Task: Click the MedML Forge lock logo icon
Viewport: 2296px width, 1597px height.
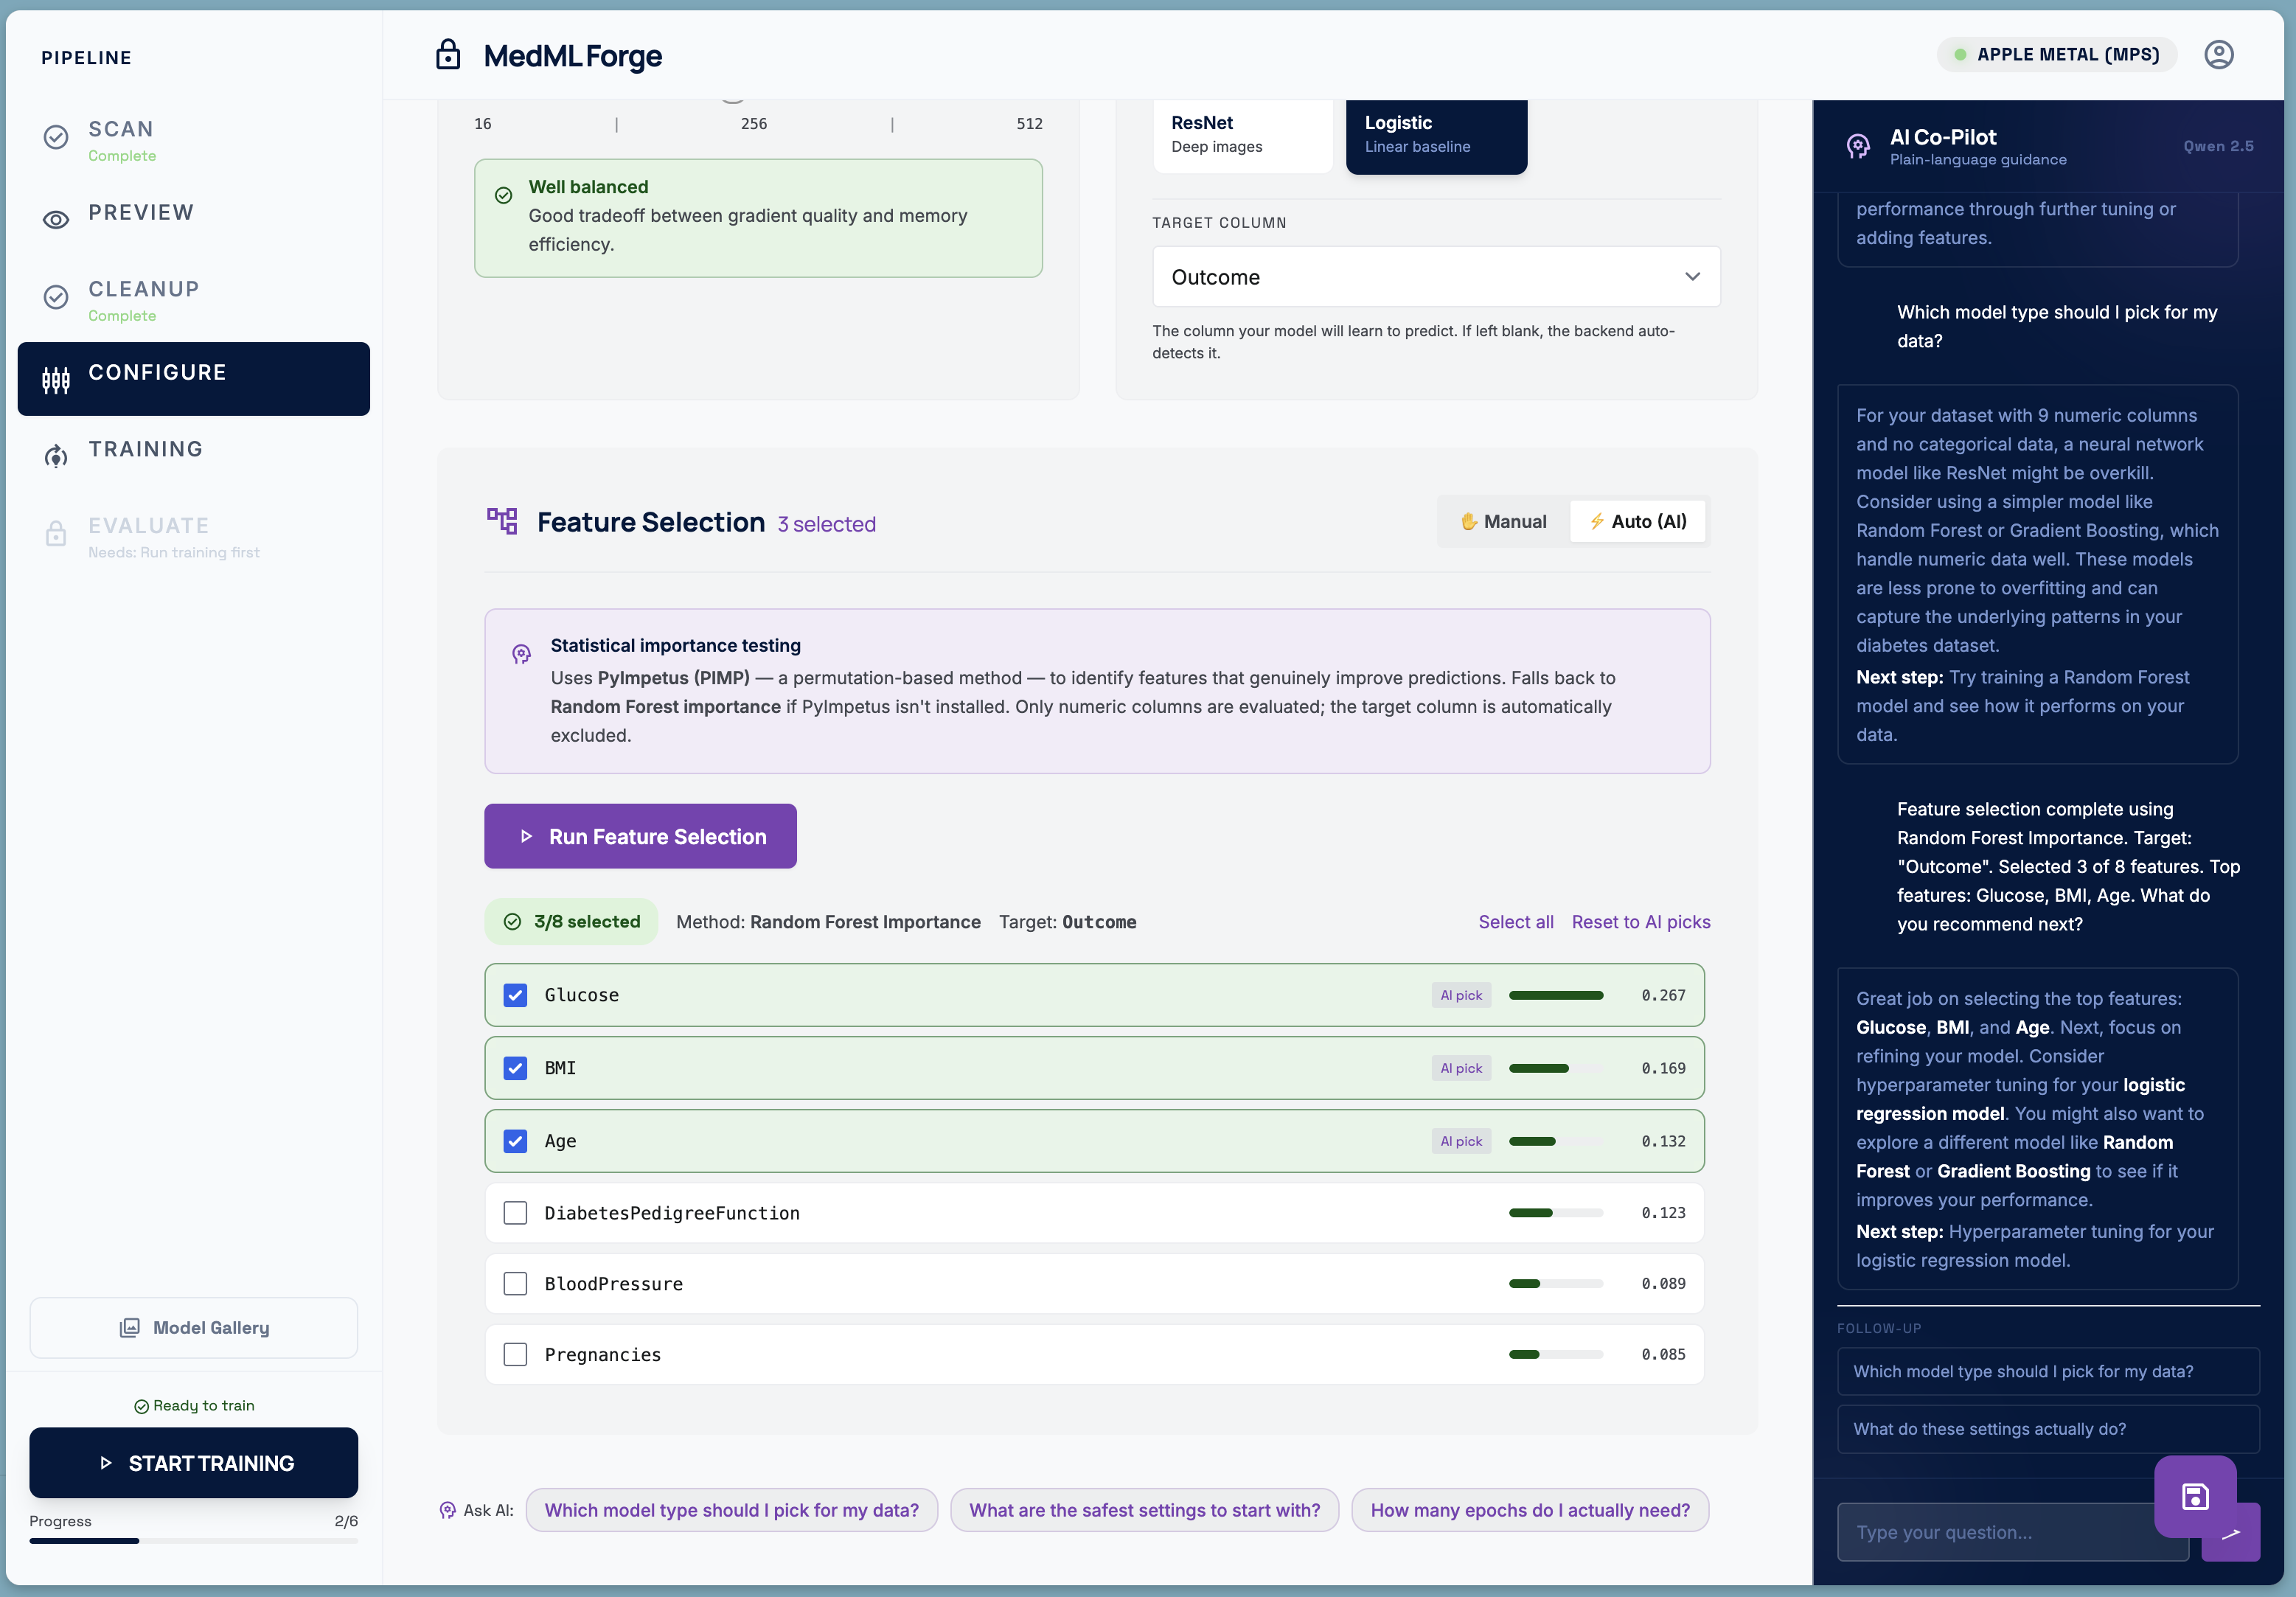Action: point(448,55)
